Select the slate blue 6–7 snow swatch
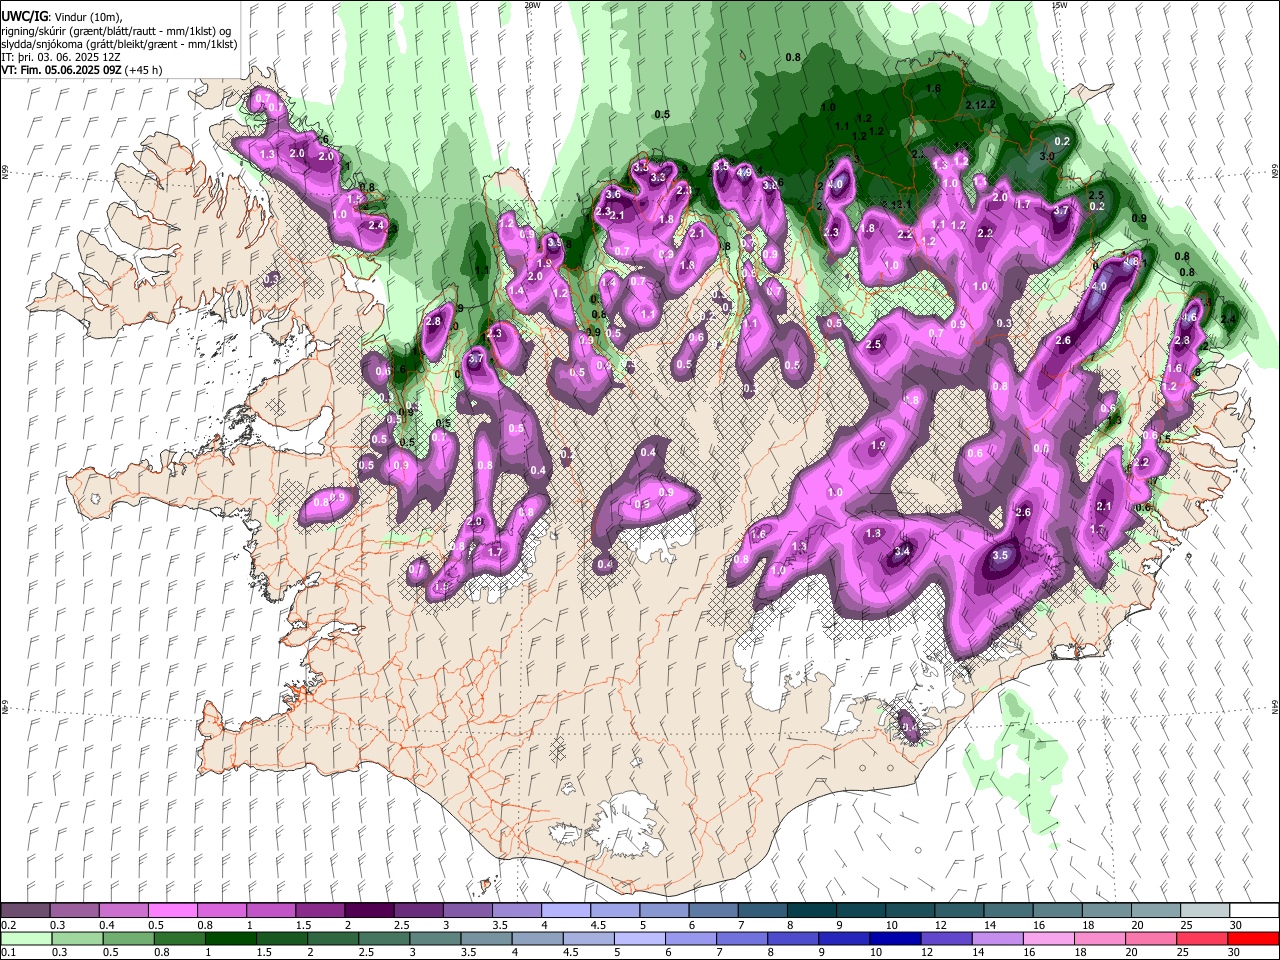The height and width of the screenshot is (960, 1280). pos(713,910)
